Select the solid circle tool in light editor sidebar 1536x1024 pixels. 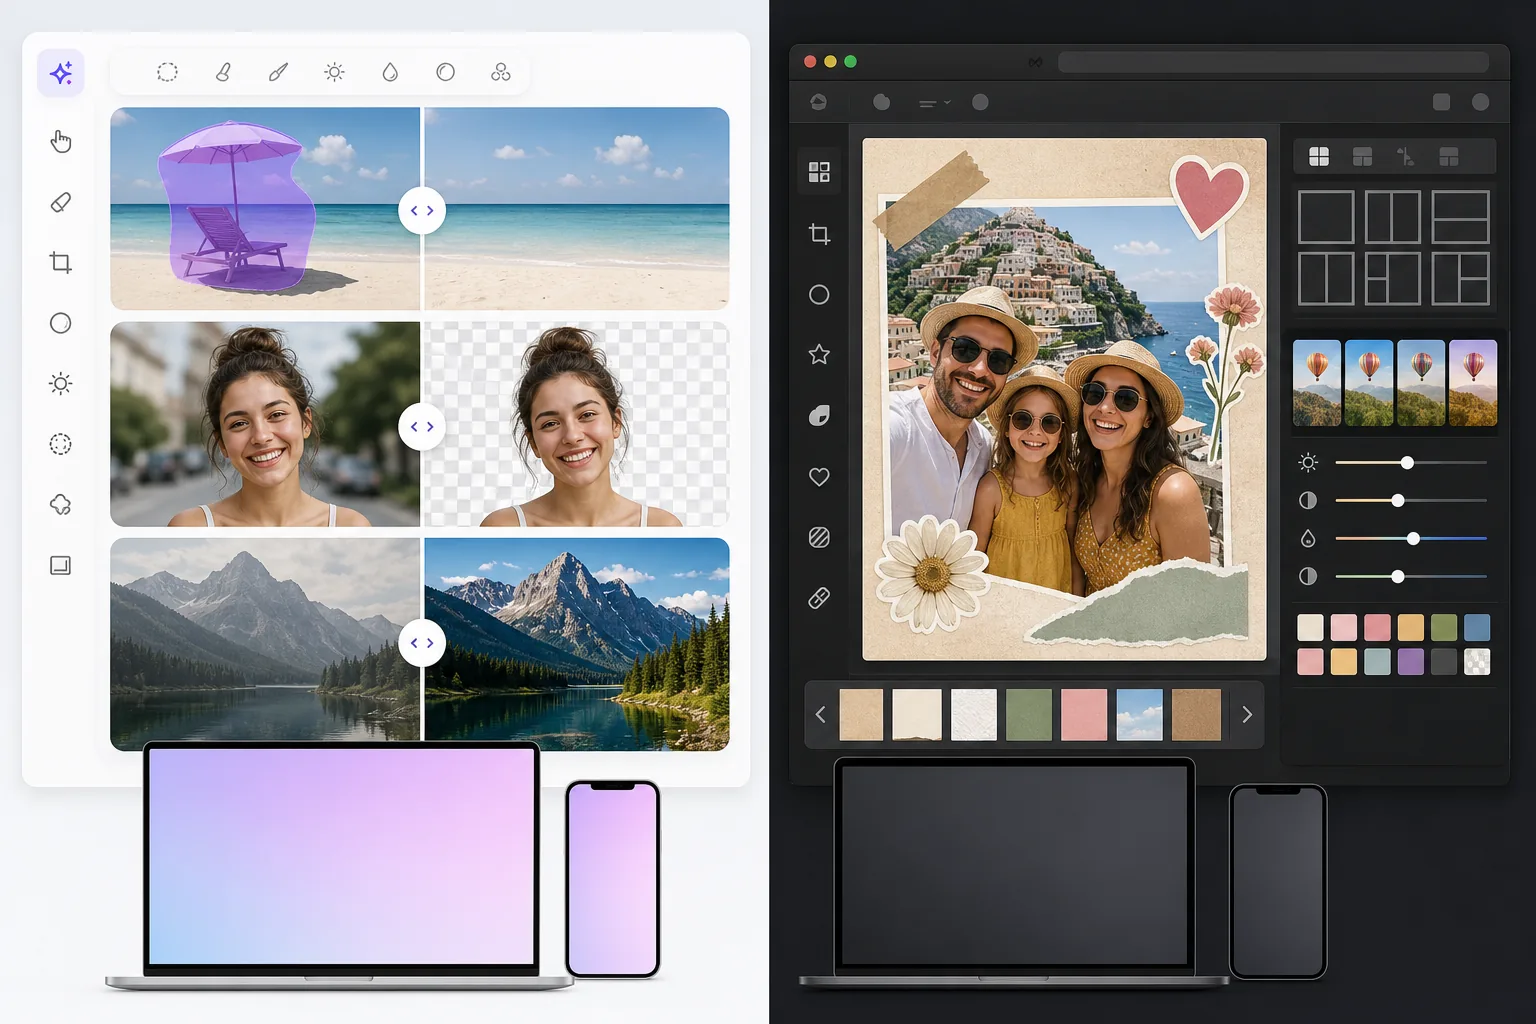pos(61,323)
